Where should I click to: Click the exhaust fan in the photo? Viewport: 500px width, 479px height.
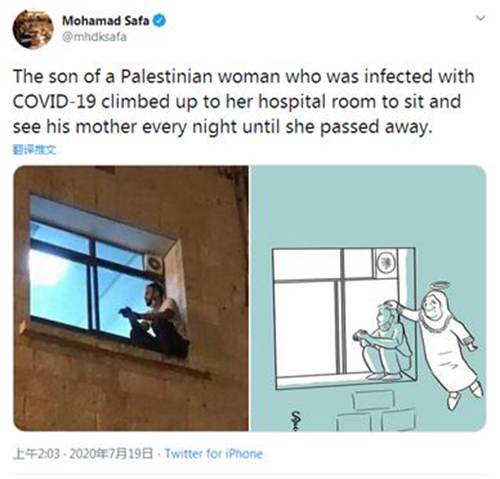coord(154,263)
